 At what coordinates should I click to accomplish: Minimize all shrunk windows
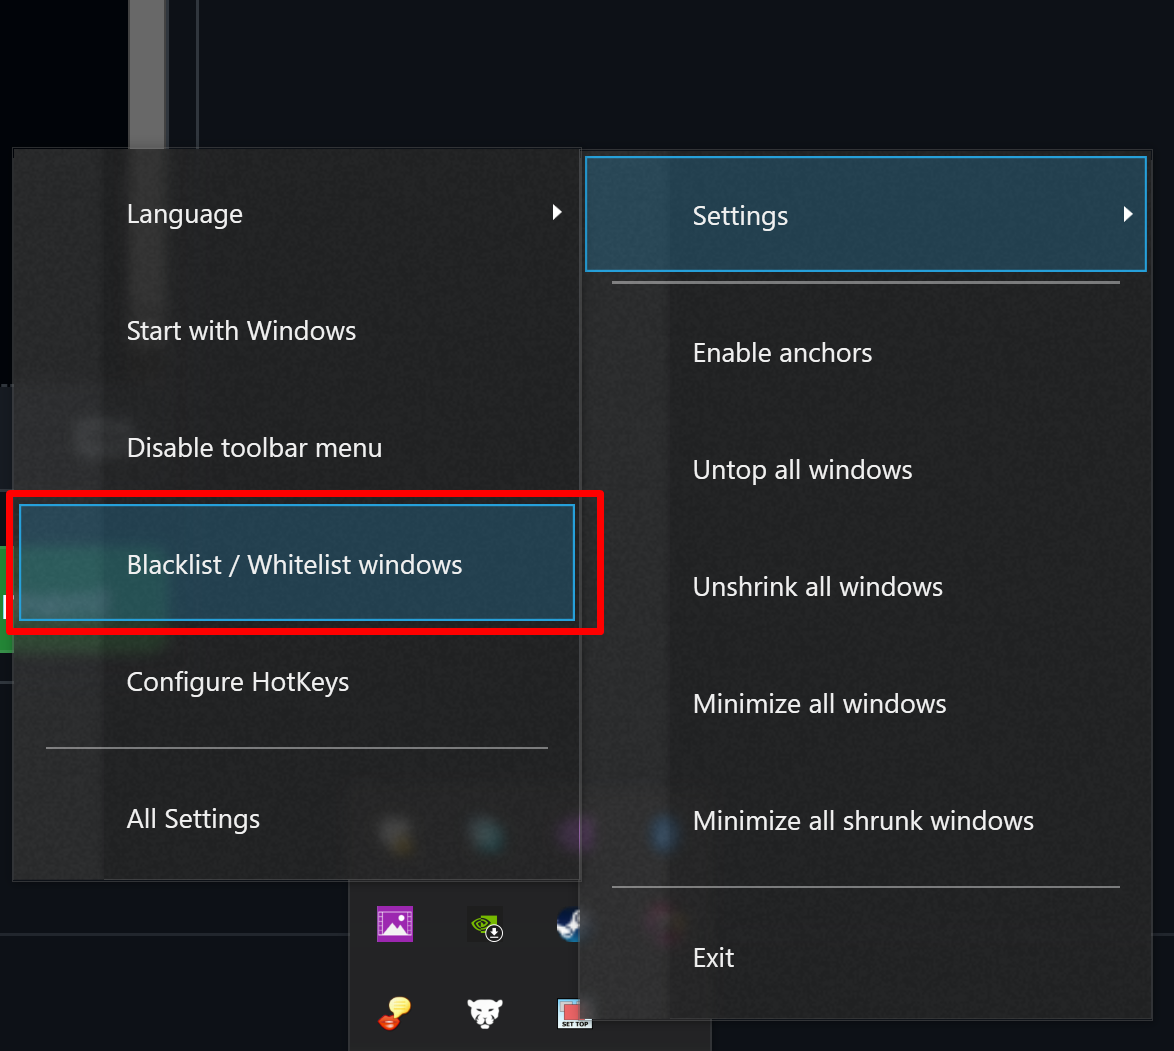[x=863, y=820]
